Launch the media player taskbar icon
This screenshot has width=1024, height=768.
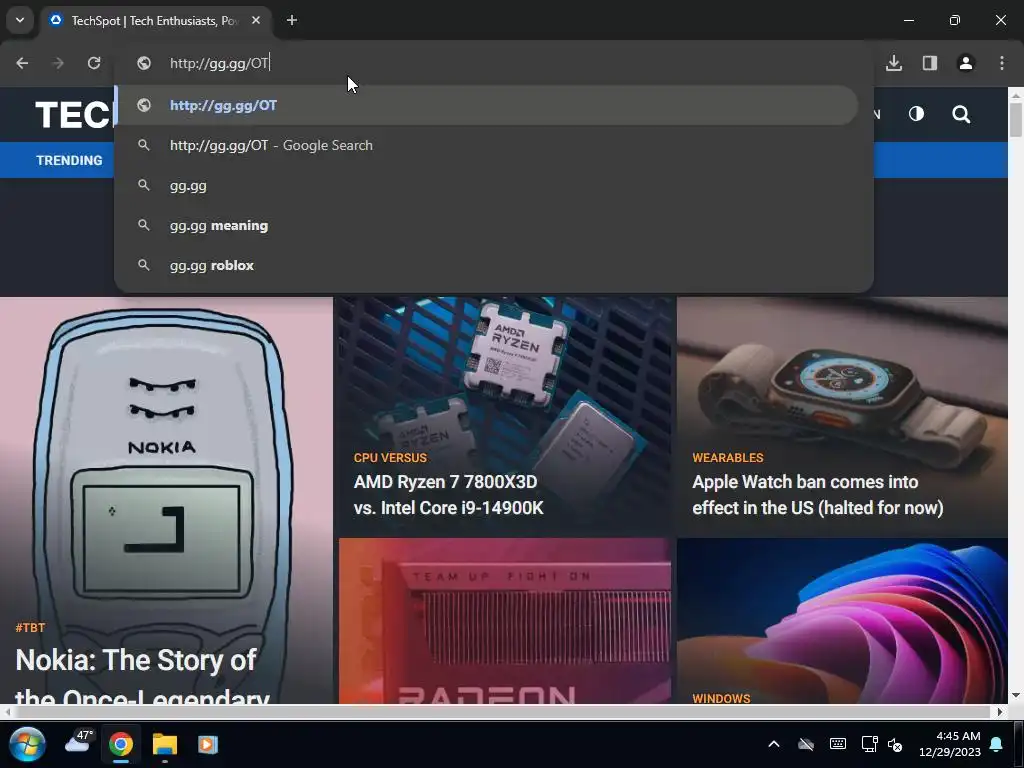pyautogui.click(x=208, y=744)
